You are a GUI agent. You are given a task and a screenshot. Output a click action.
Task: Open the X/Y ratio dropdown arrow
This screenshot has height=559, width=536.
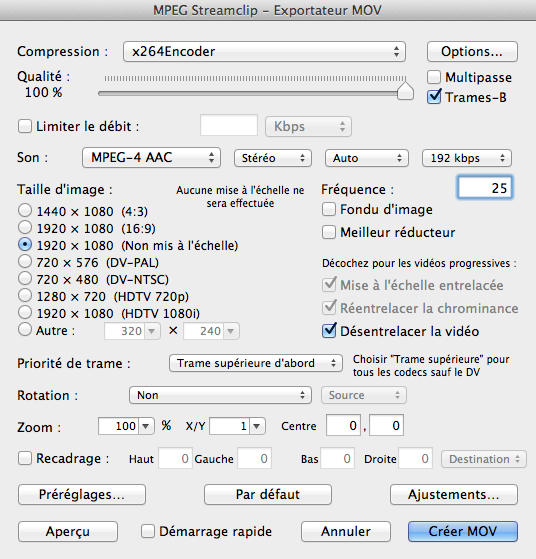coord(256,426)
